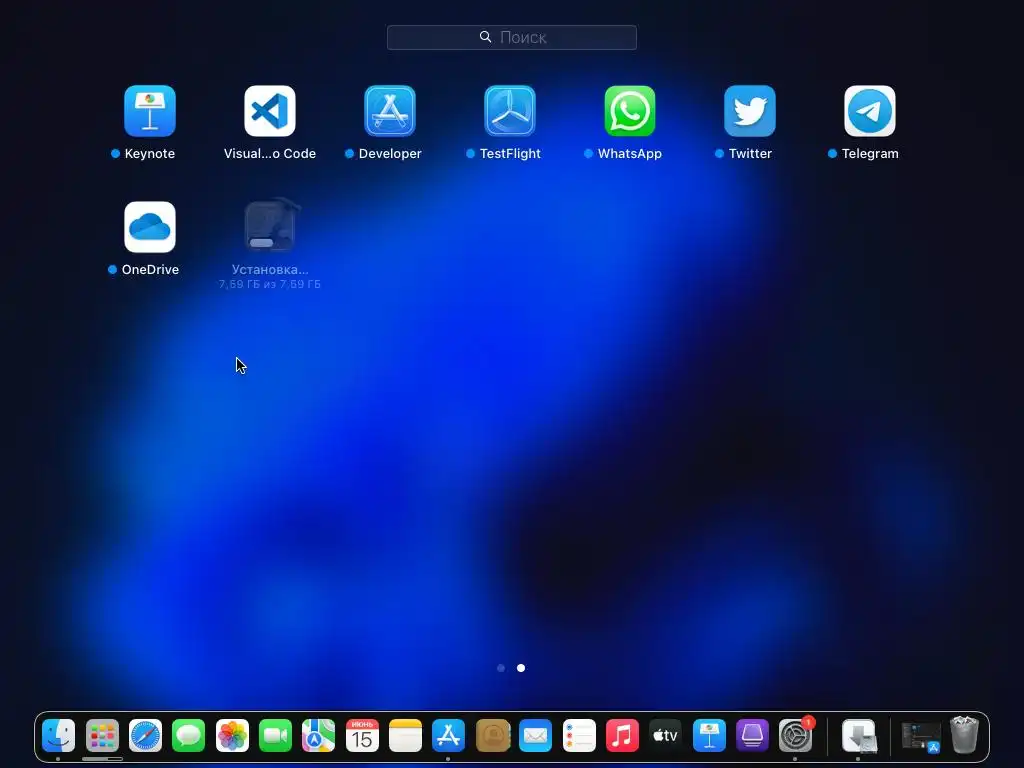
Task: Open the recent window thumbnail in the Dock
Action: coord(921,737)
